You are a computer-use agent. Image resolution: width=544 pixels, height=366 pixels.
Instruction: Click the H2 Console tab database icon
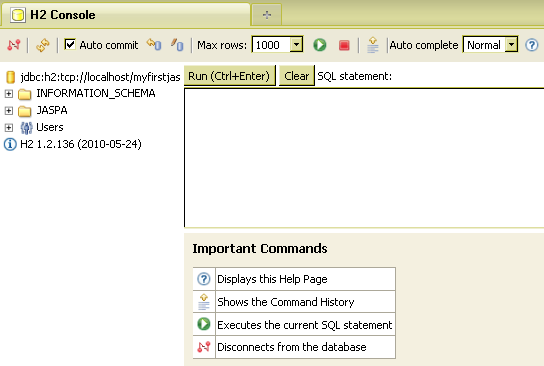point(18,15)
